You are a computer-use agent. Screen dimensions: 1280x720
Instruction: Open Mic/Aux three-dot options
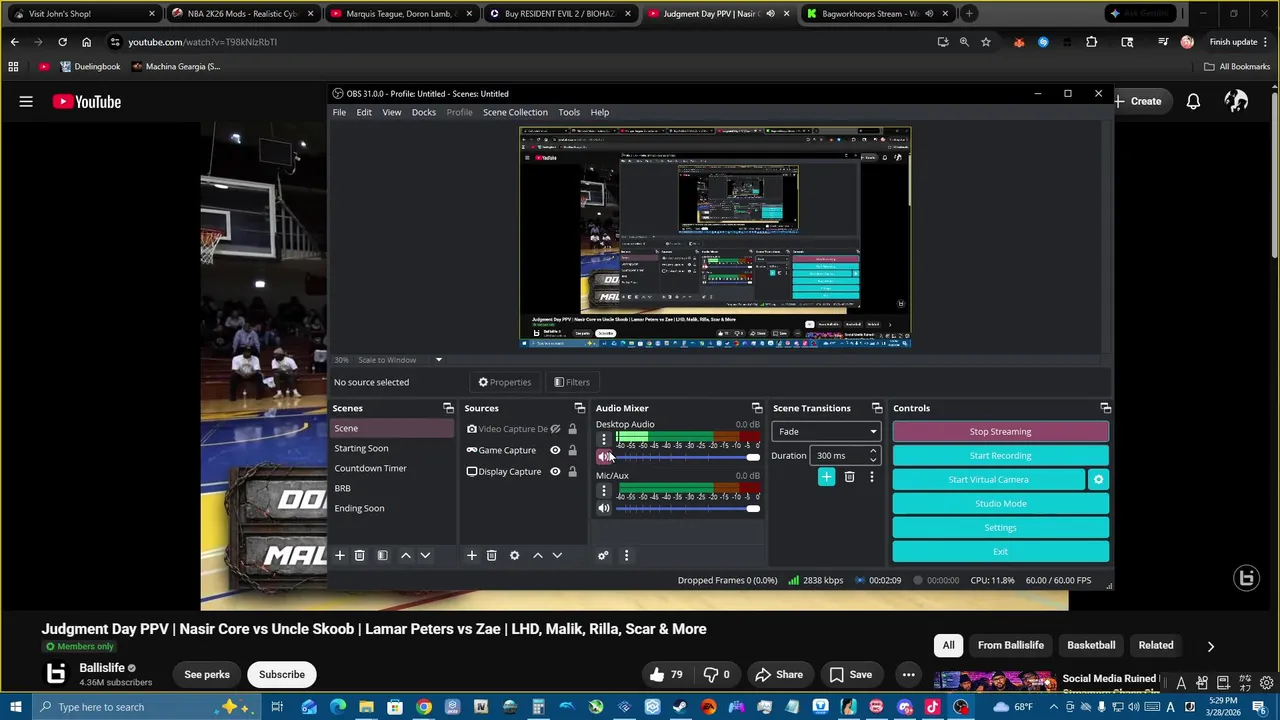[603, 491]
